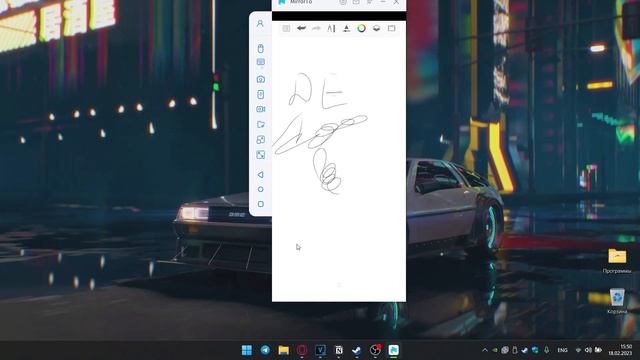
Task: Open the V app in the taskbar
Action: coord(320,350)
